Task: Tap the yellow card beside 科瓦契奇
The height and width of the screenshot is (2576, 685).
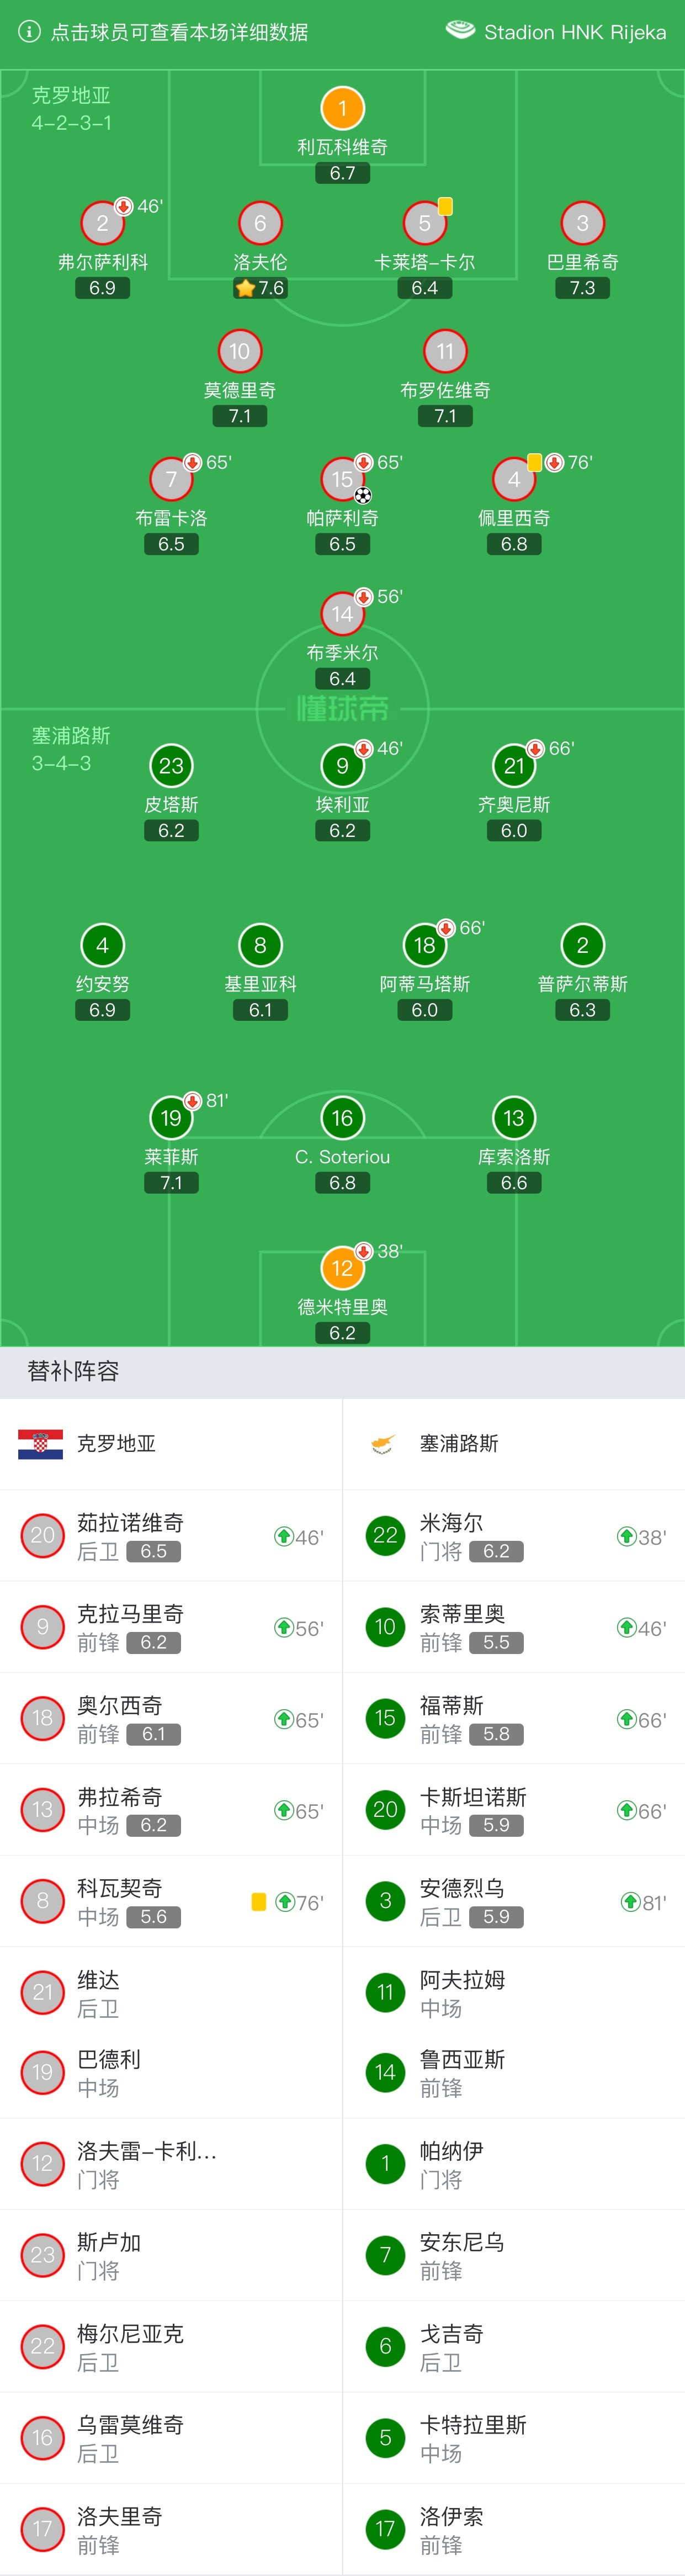Action: pos(258,1902)
